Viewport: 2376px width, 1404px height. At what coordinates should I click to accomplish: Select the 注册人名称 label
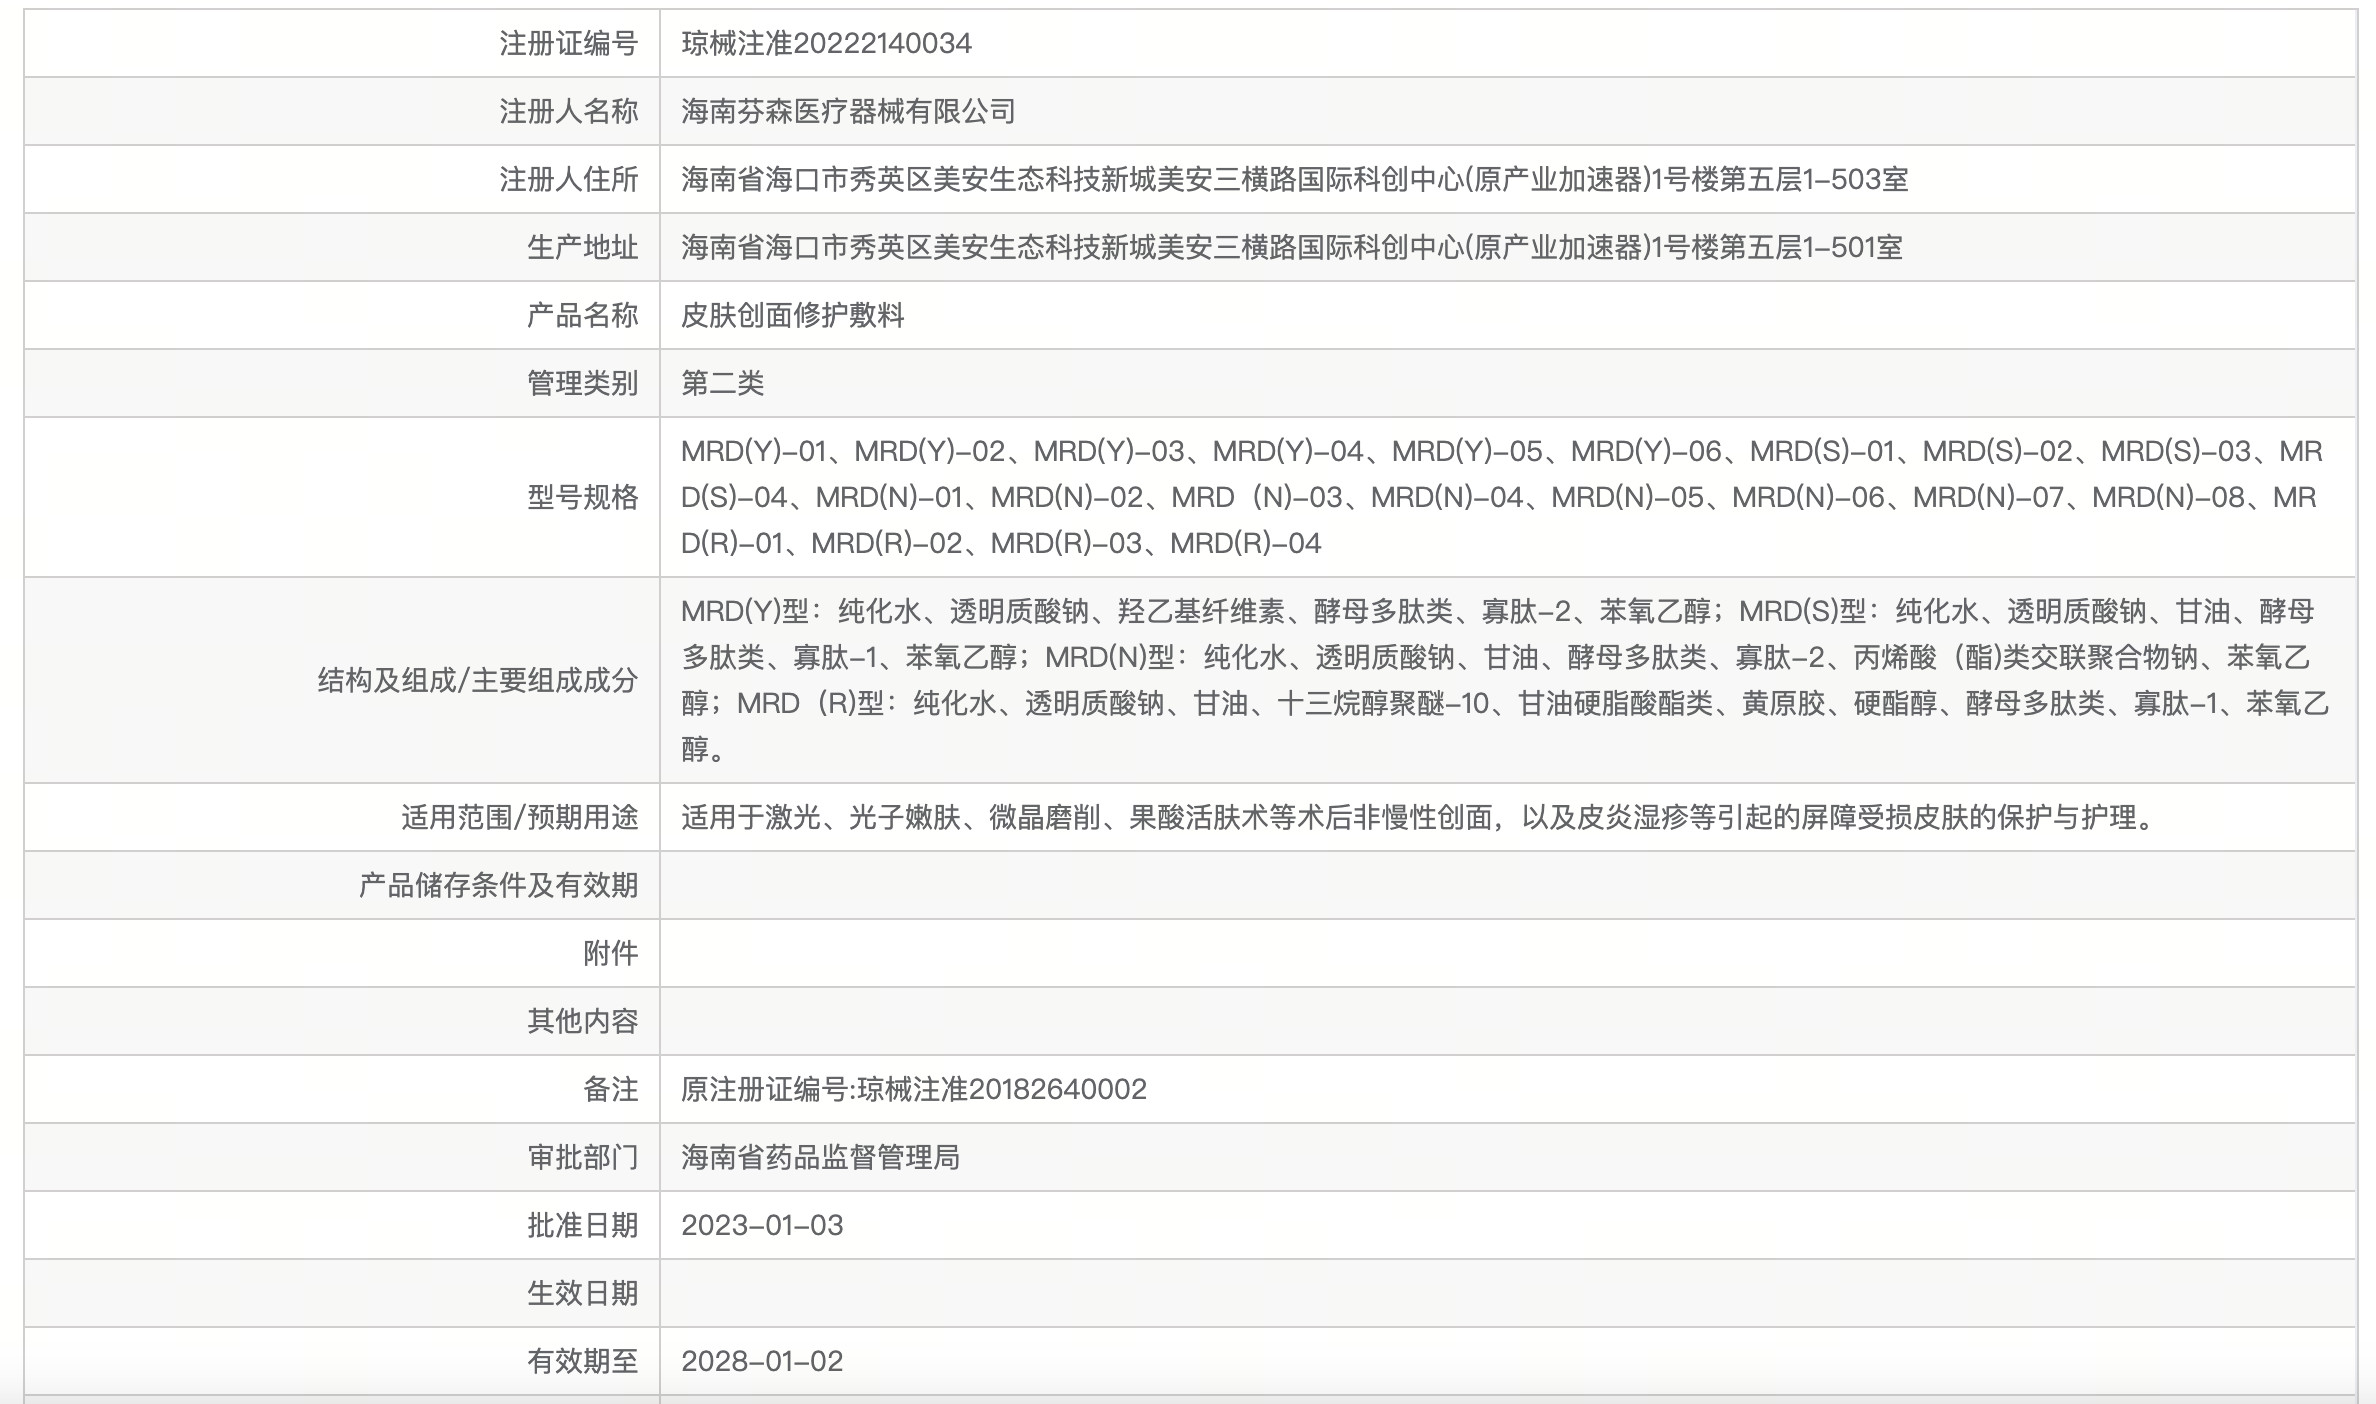[568, 111]
